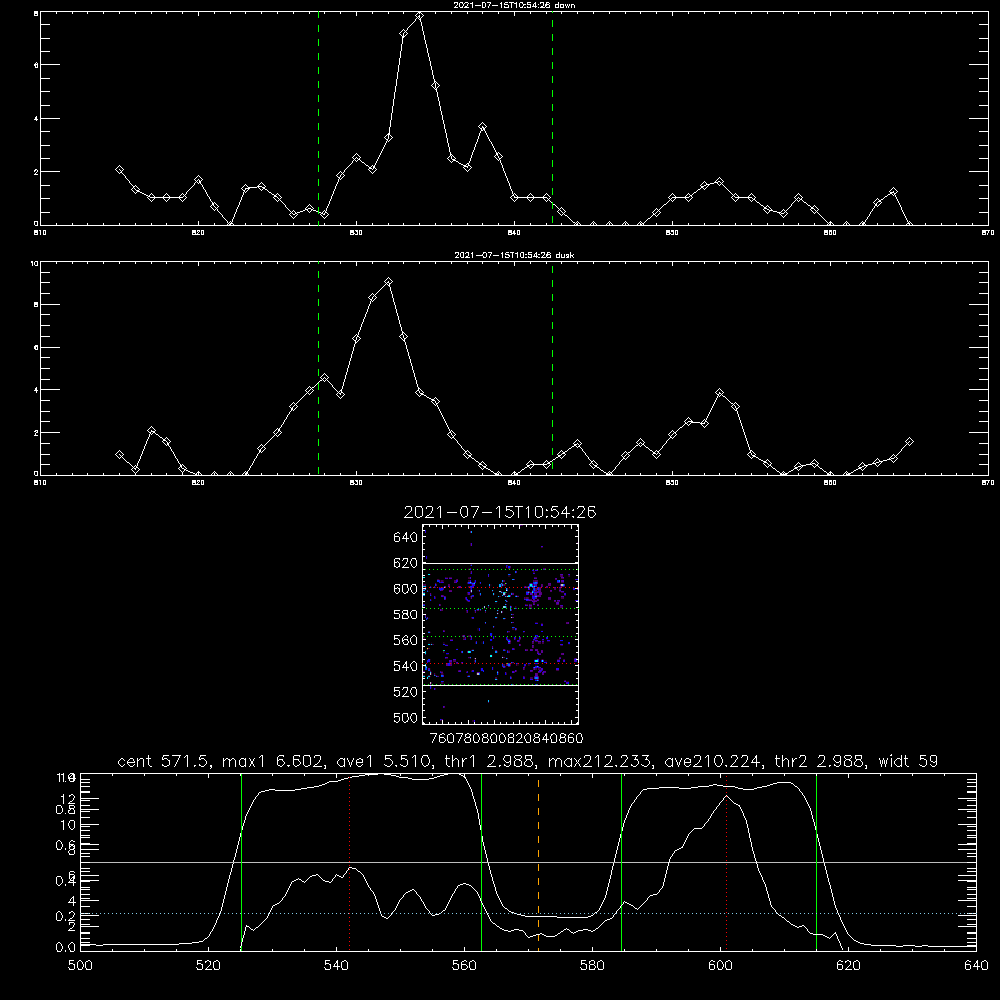Click bottom plot x-axis label "540"
This screenshot has height=1000, width=1000.
coord(336,966)
